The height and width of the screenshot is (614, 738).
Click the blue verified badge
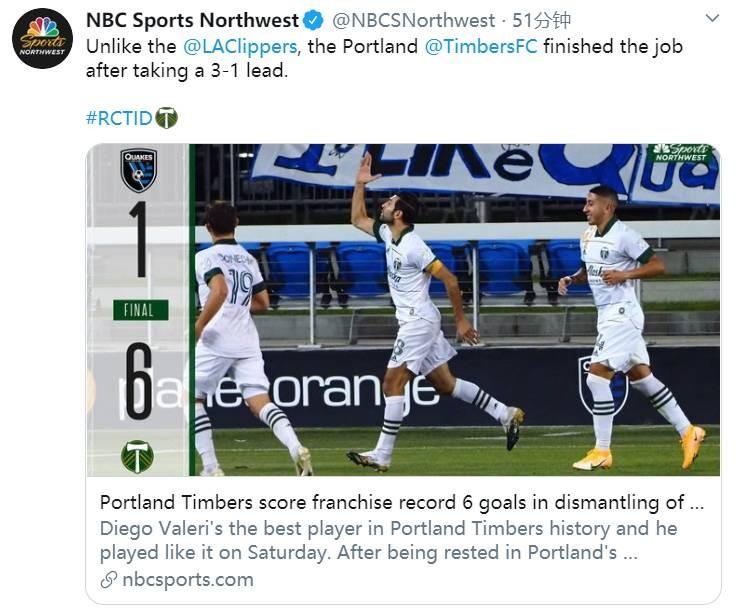[x=314, y=20]
